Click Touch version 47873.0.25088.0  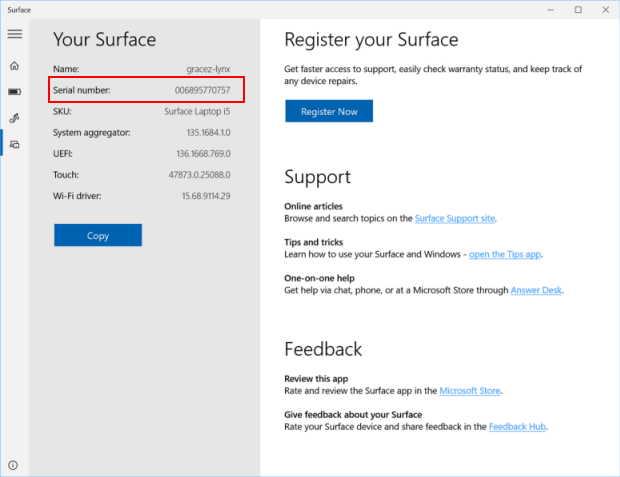199,175
